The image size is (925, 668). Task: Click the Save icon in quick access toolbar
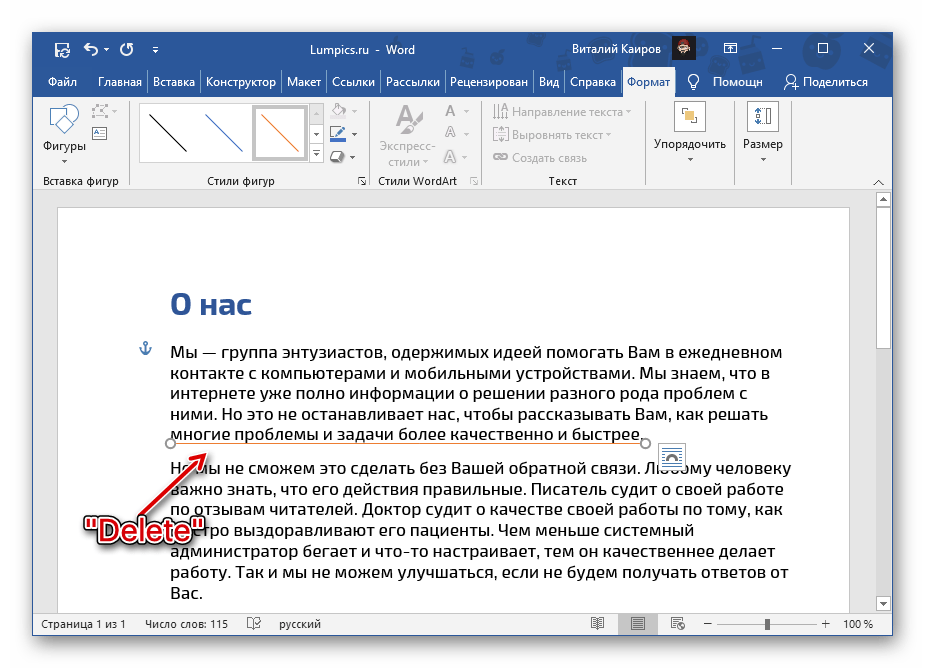(x=62, y=49)
